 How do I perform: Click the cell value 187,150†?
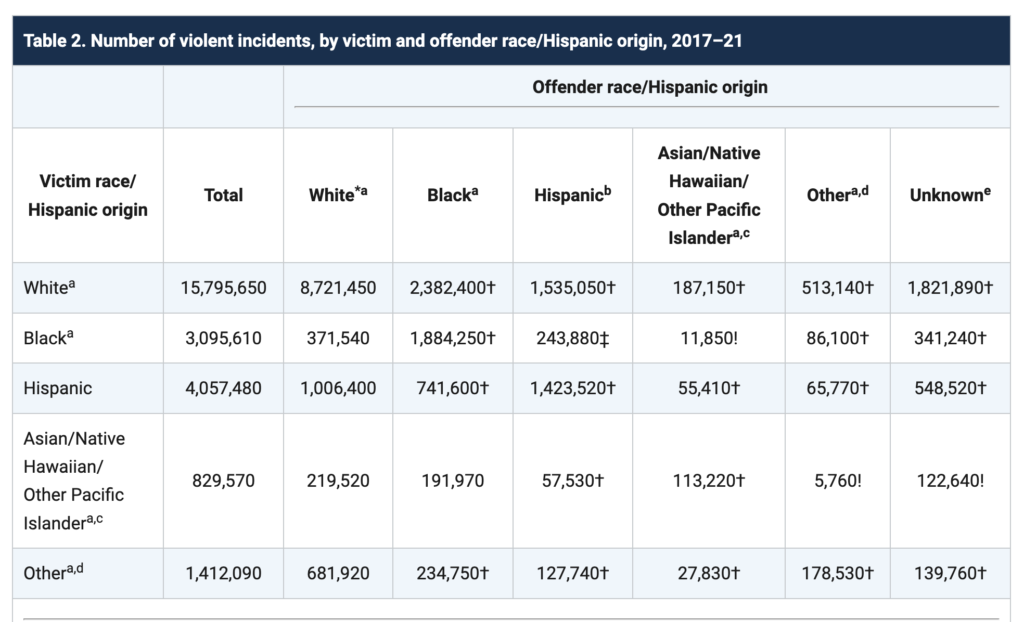click(x=709, y=288)
